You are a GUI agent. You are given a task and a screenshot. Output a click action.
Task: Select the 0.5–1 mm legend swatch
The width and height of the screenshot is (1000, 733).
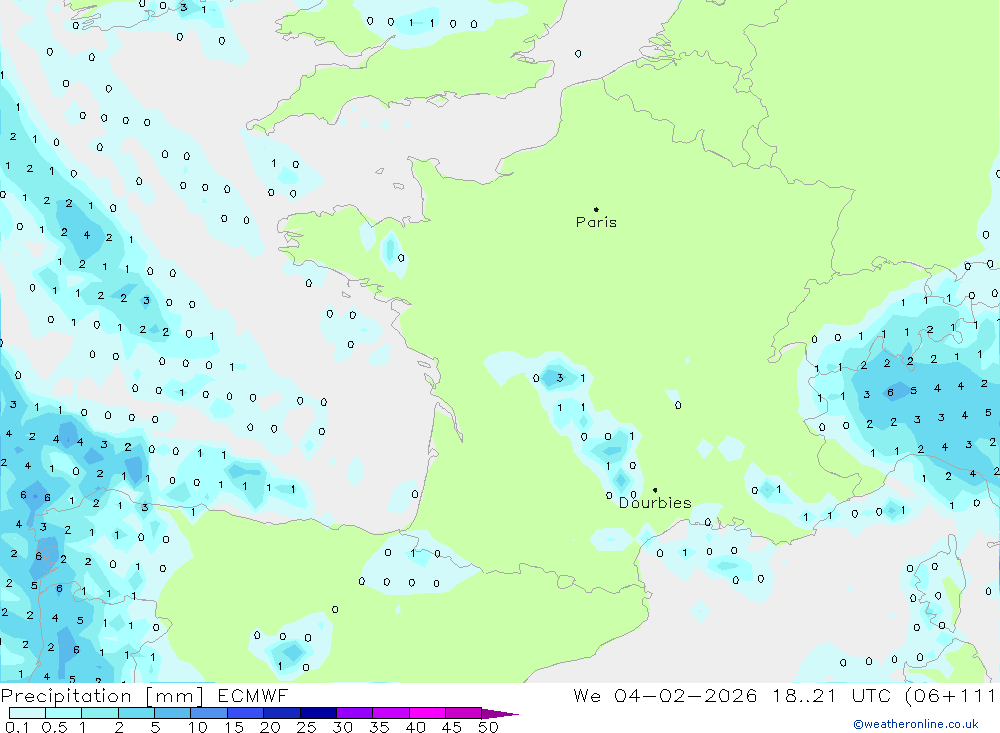[x=64, y=713]
